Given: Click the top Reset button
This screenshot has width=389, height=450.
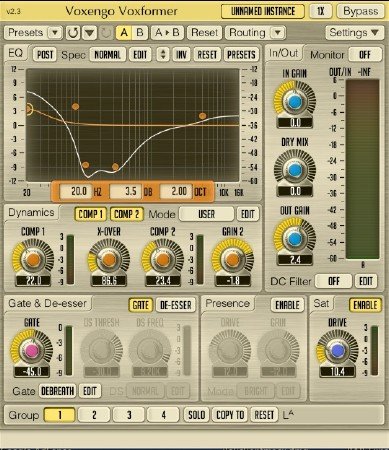Looking at the screenshot, I should (x=204, y=33).
